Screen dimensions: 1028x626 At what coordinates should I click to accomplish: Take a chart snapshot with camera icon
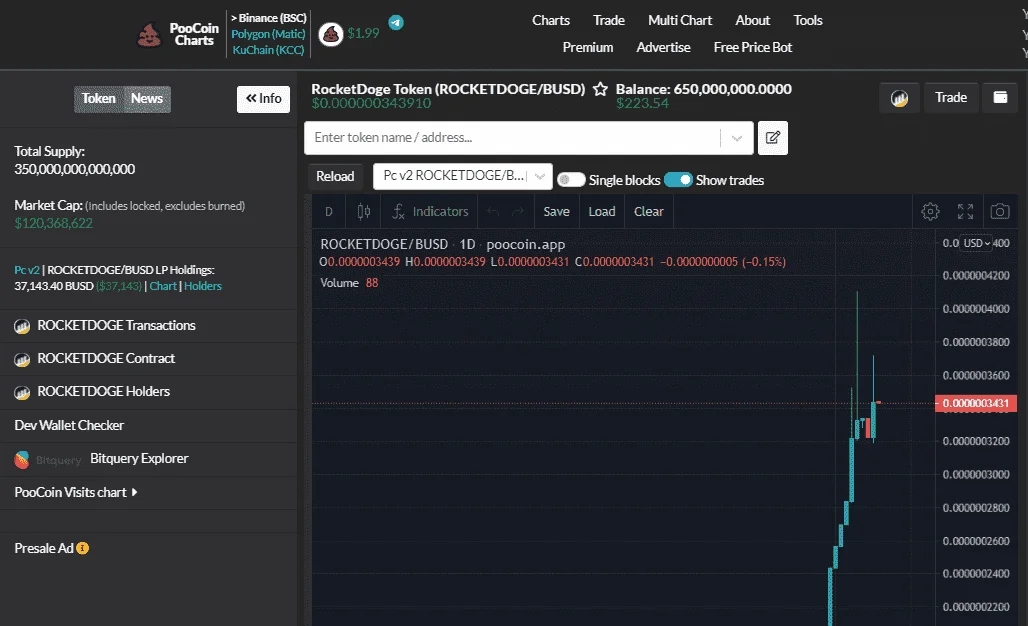click(1000, 212)
